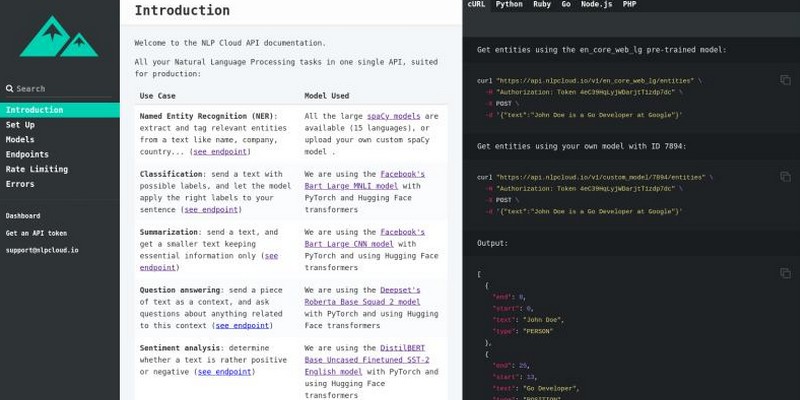Open the spaCy models link

(393, 116)
